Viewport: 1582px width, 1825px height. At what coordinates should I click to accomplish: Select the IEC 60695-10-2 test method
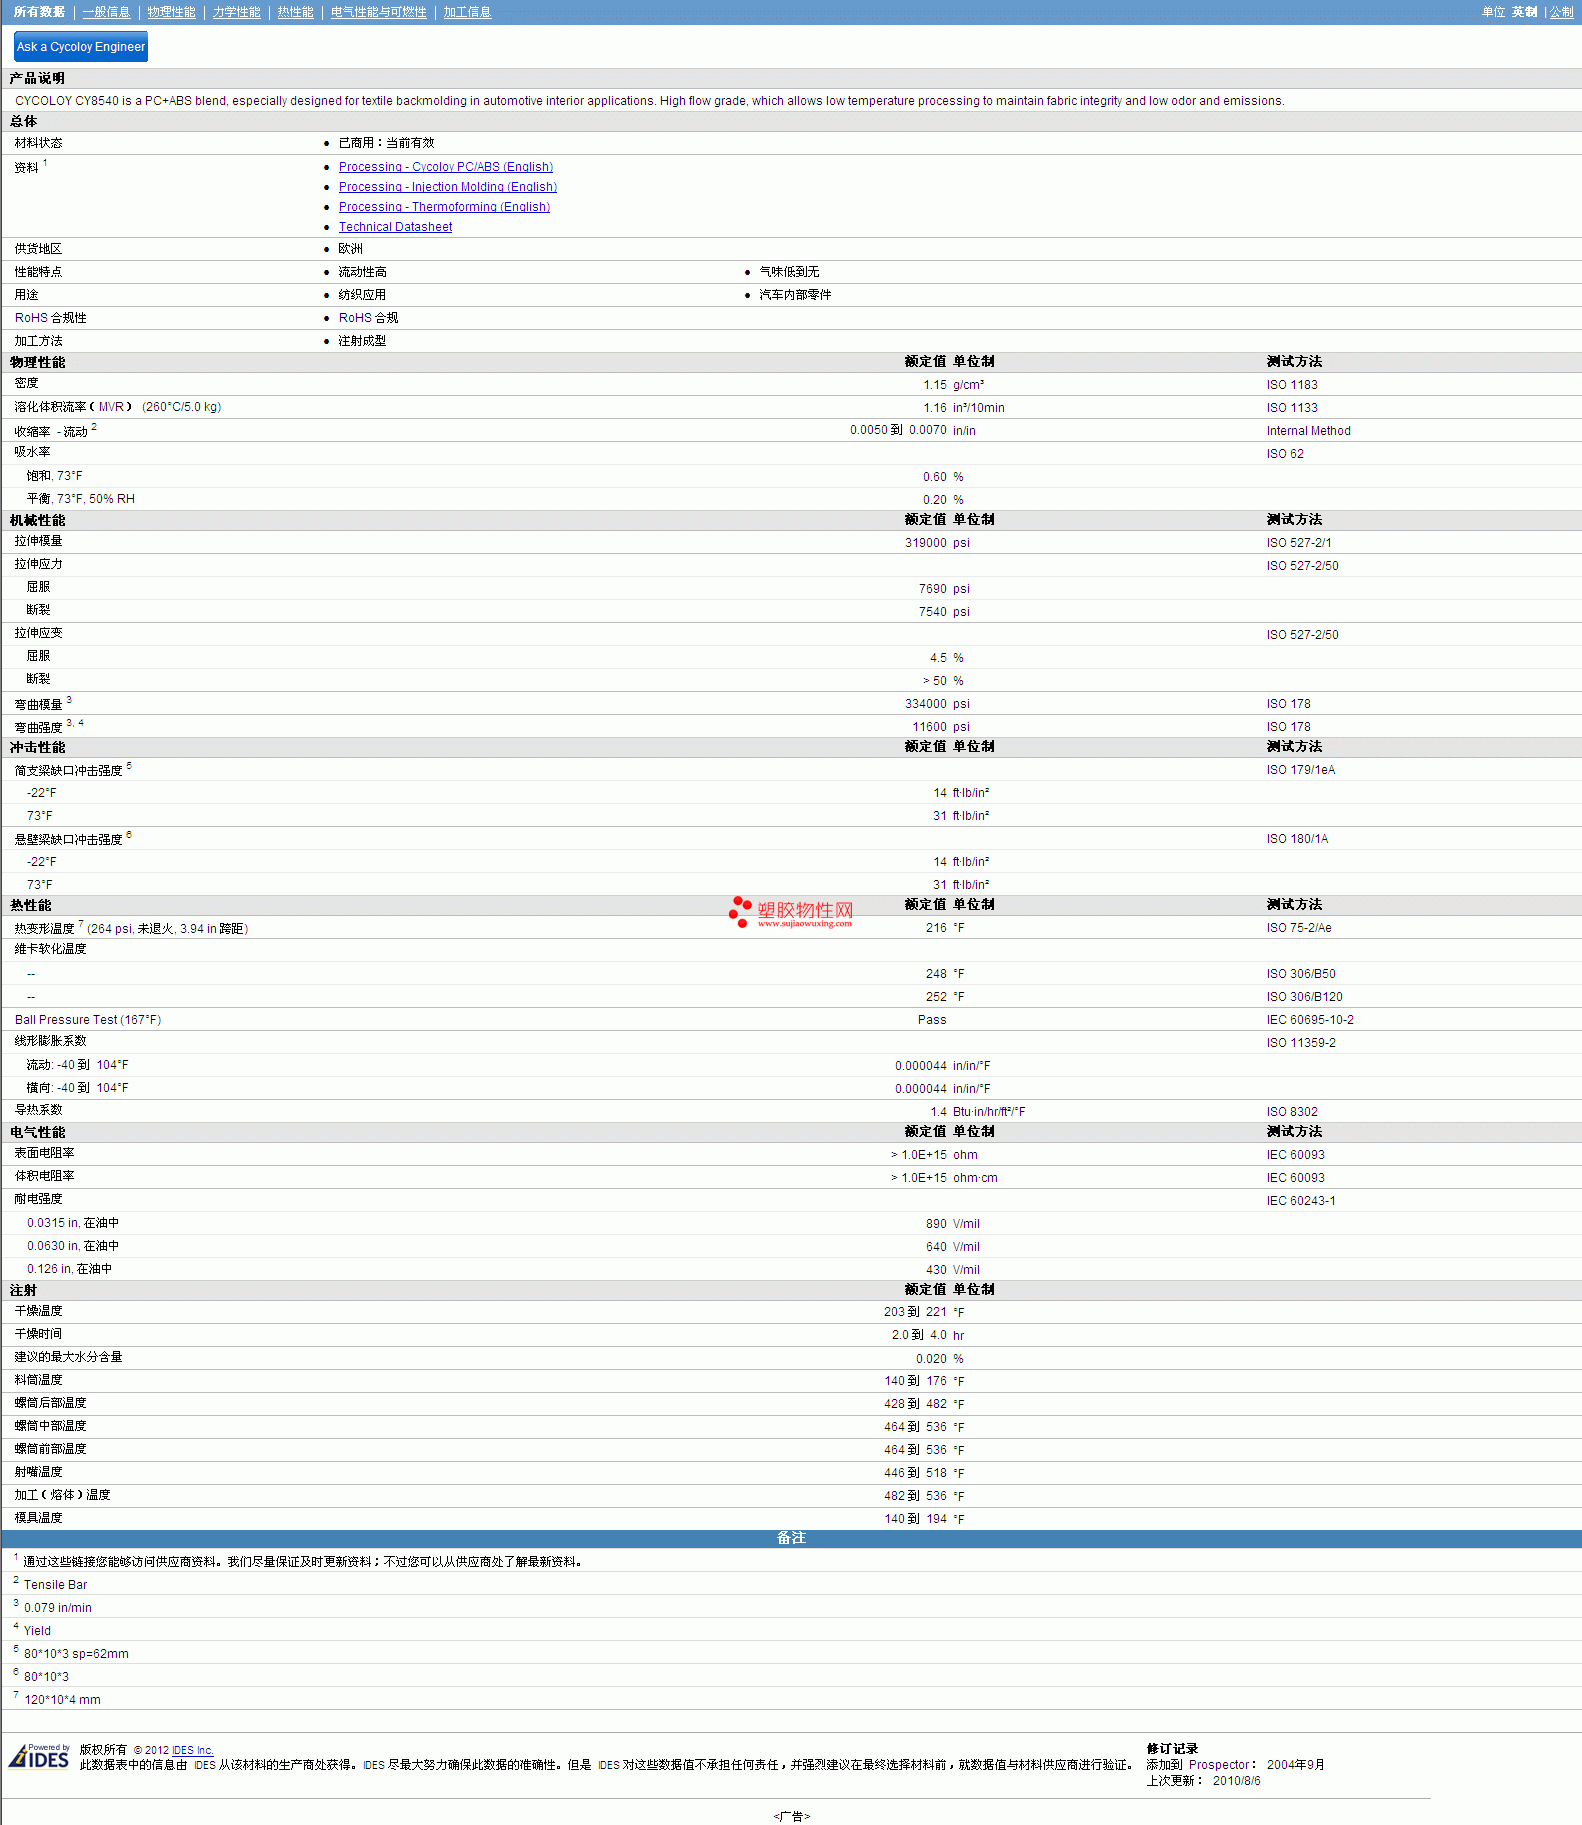click(1310, 1020)
